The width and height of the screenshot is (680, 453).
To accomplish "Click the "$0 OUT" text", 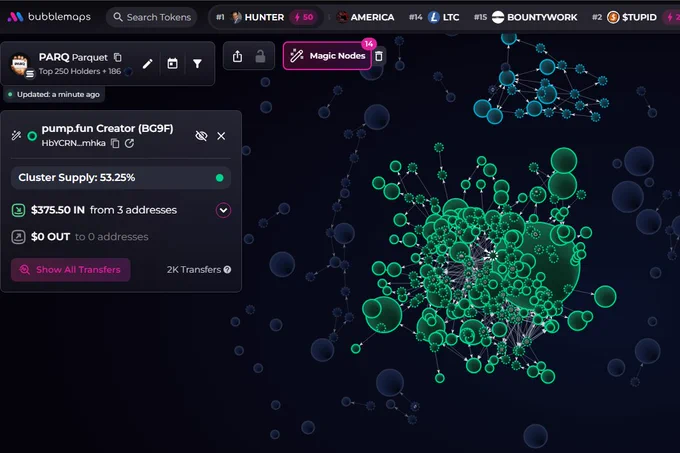I will [x=50, y=237].
